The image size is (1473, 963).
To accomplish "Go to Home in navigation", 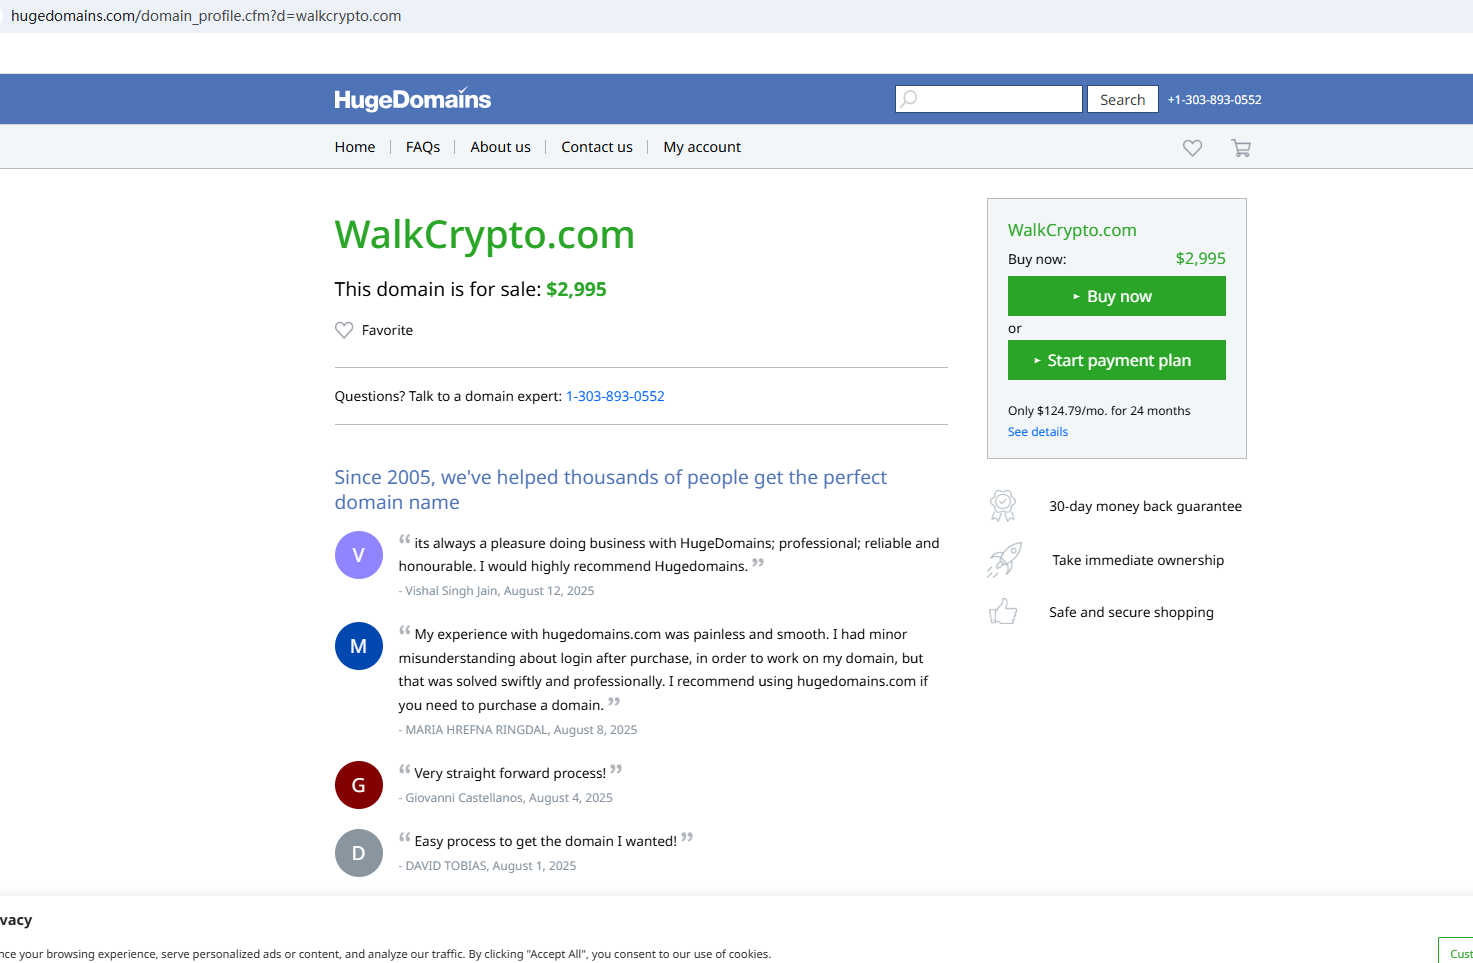I will pyautogui.click(x=355, y=147).
